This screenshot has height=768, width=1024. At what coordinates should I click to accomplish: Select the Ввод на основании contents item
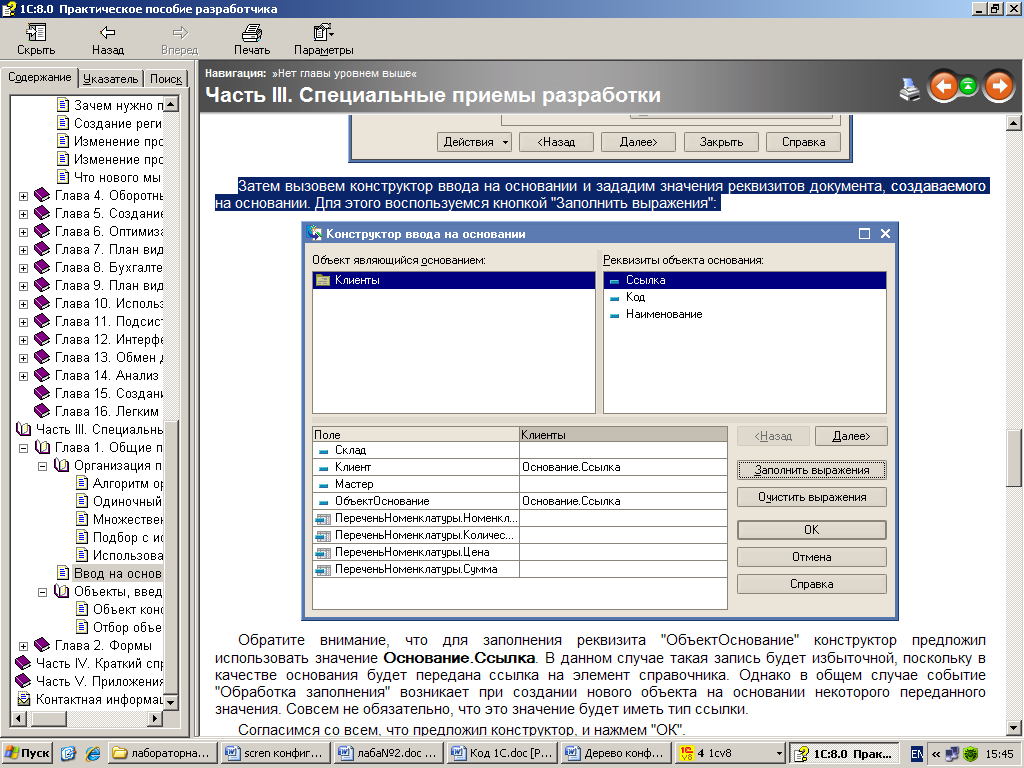(117, 573)
